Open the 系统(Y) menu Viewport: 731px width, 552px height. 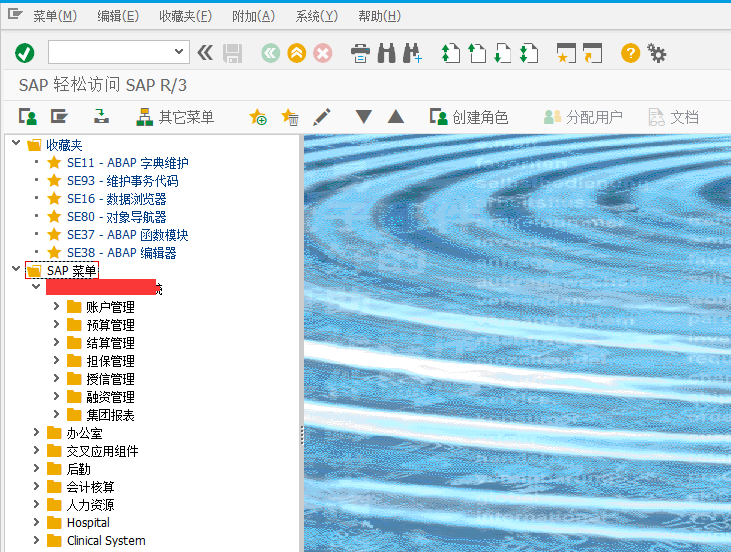(x=317, y=16)
